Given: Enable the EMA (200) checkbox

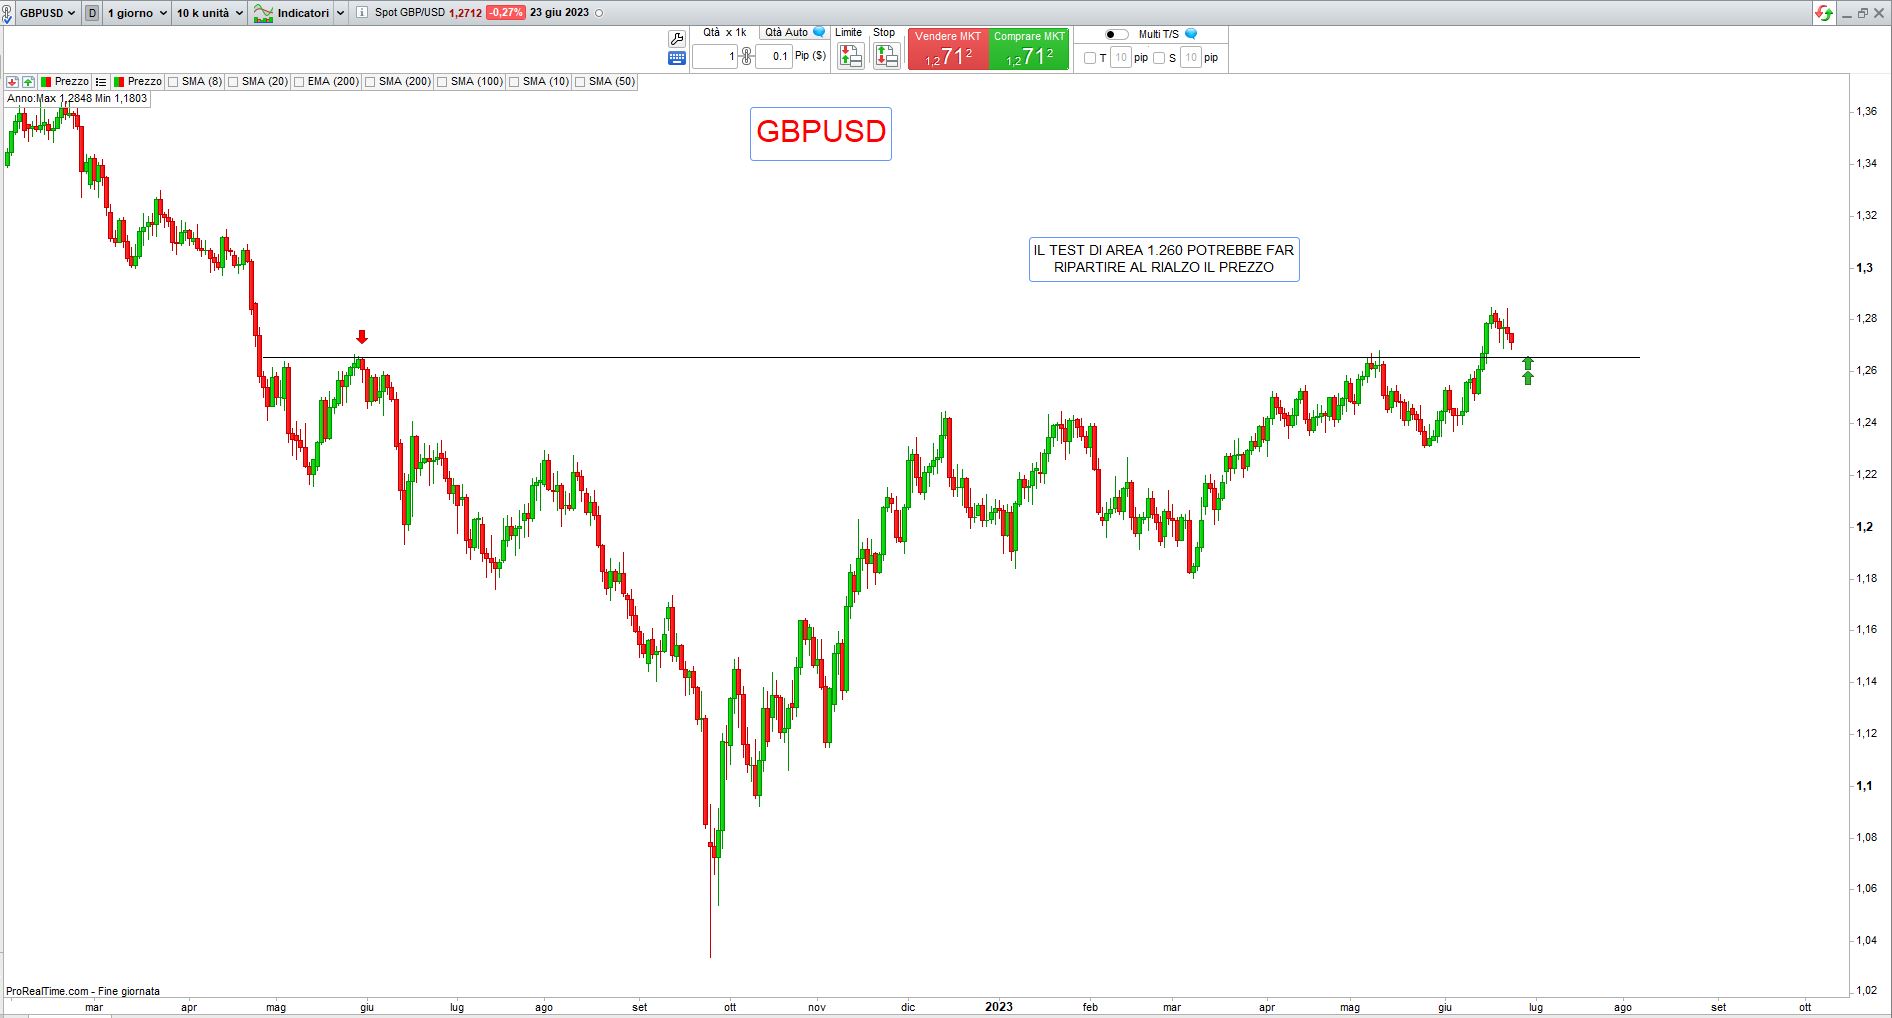Looking at the screenshot, I should (299, 82).
